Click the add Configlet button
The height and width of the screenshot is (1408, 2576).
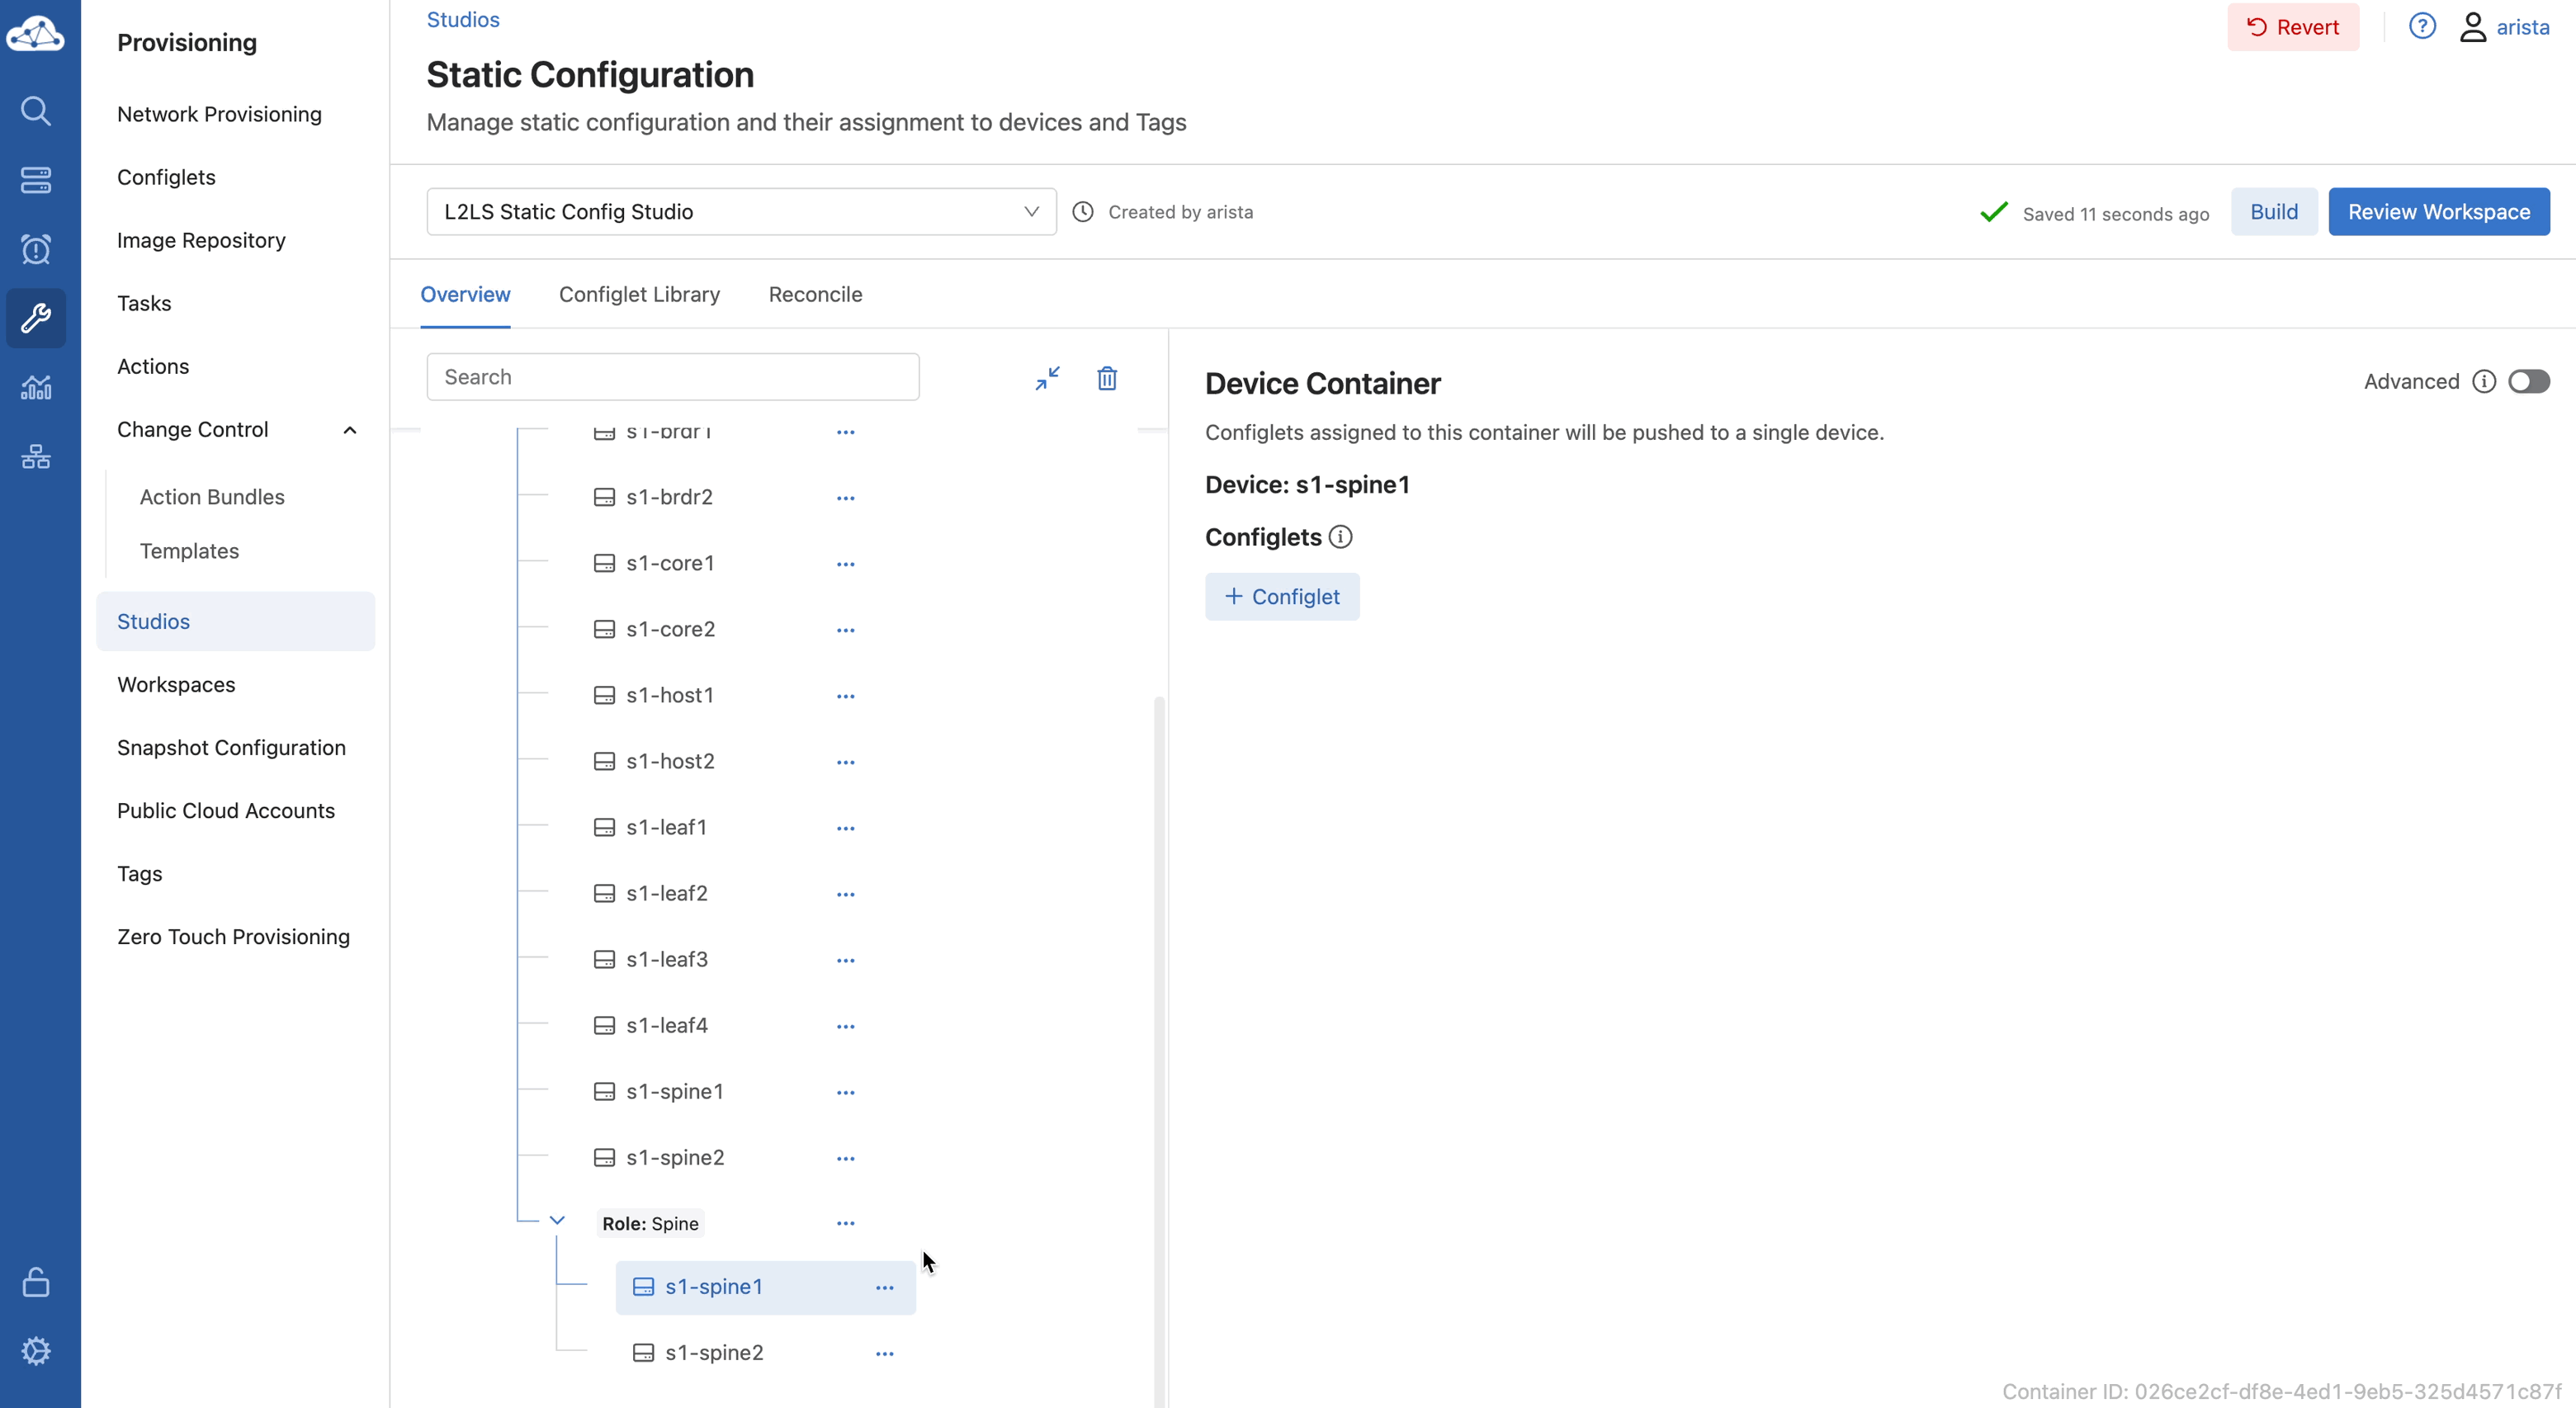pyautogui.click(x=1281, y=597)
